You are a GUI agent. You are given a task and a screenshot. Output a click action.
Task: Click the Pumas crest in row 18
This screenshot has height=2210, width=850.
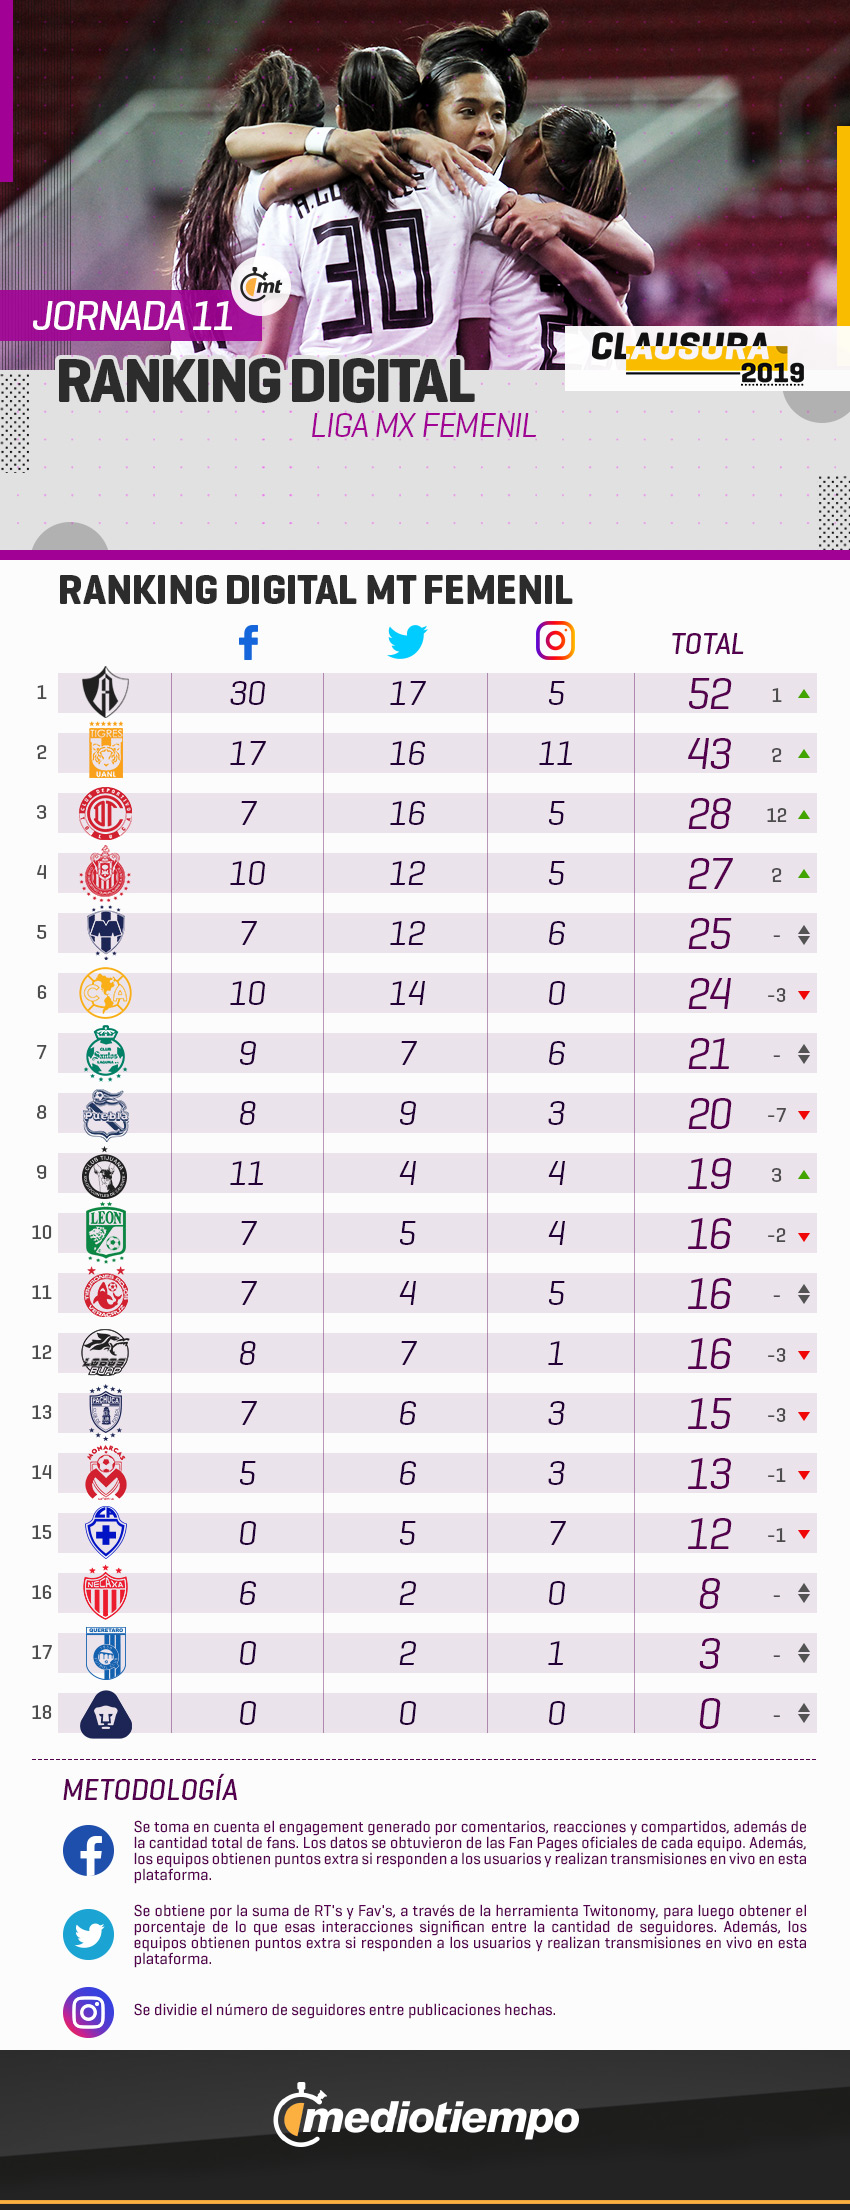[106, 1714]
